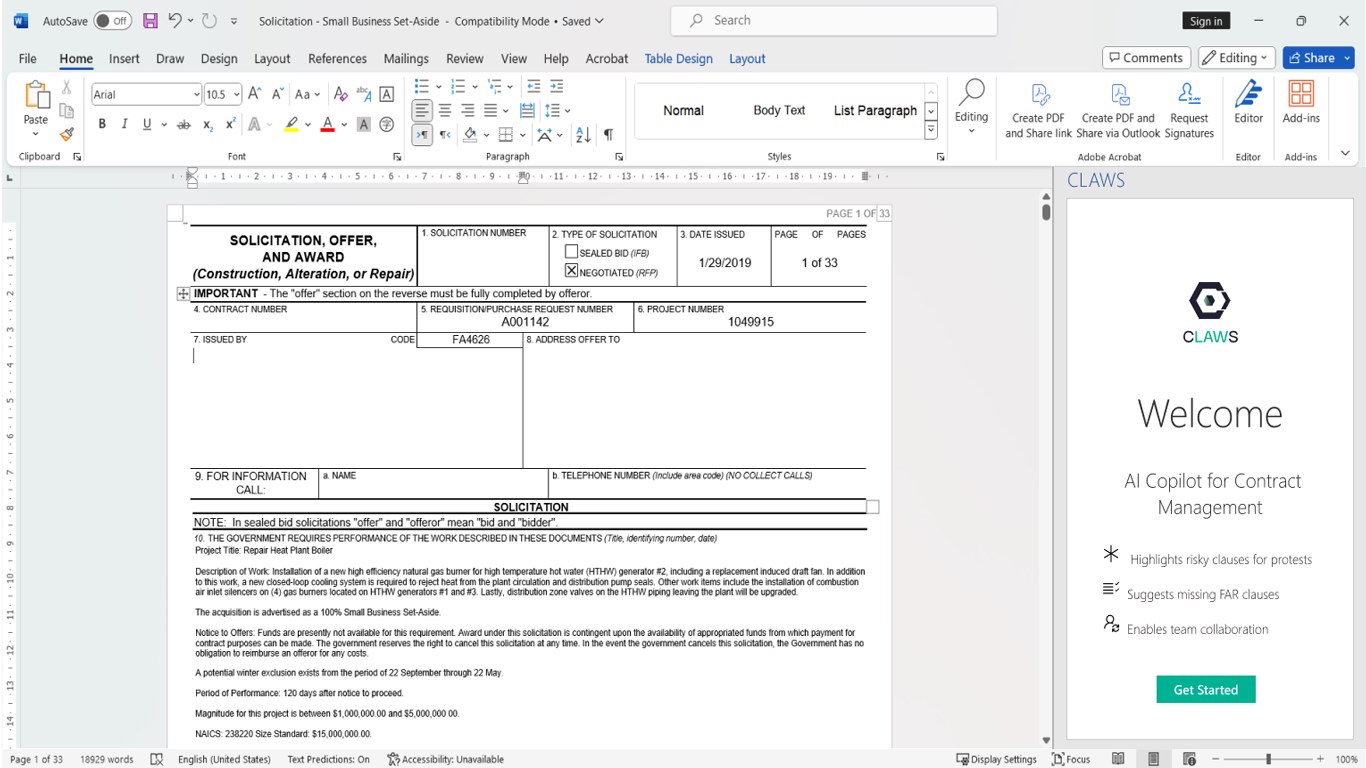The height and width of the screenshot is (768, 1366).
Task: Apply yellow text highlight color
Action: pos(291,124)
